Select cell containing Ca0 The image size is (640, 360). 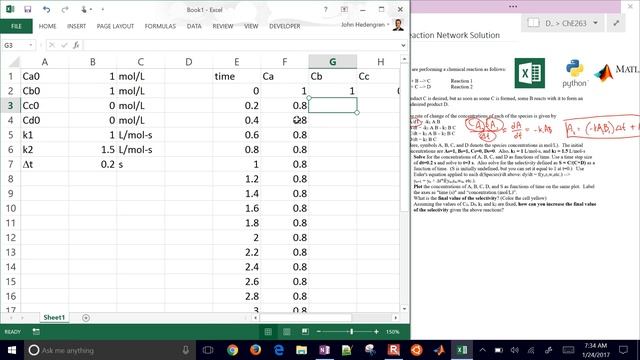[x=44, y=76]
